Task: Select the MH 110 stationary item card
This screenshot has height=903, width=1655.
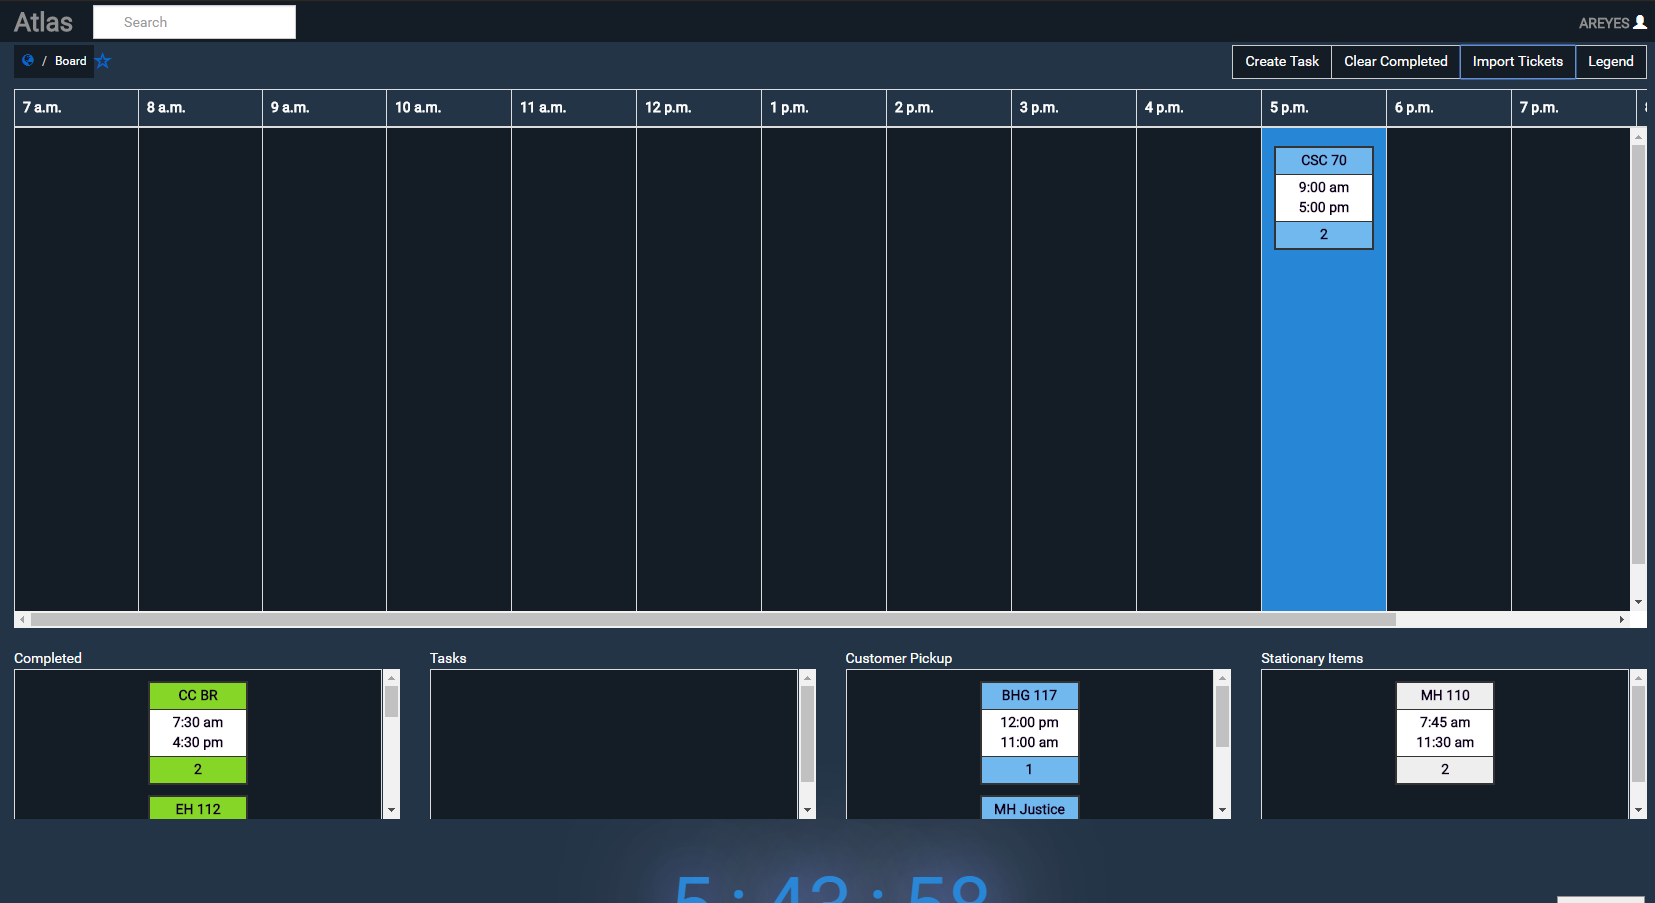Action: point(1445,733)
